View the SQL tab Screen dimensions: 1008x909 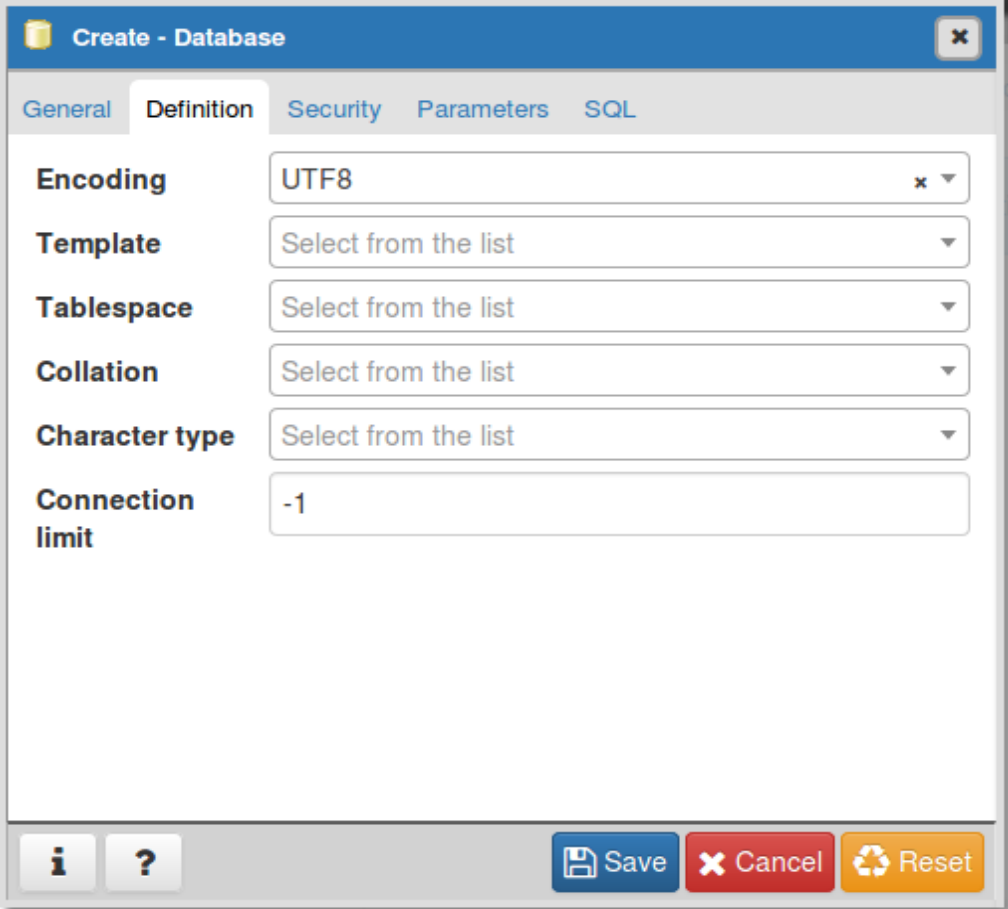609,109
